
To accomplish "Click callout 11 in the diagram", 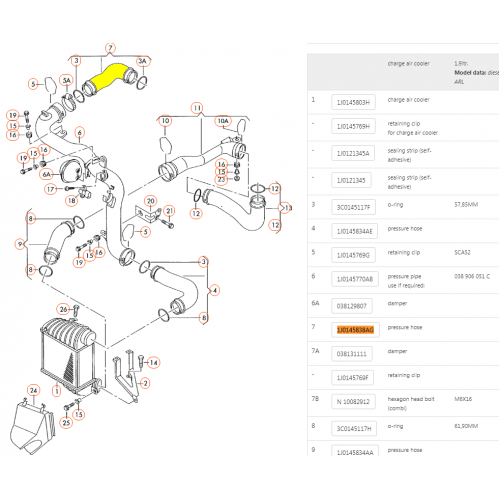I will click(197, 108).
